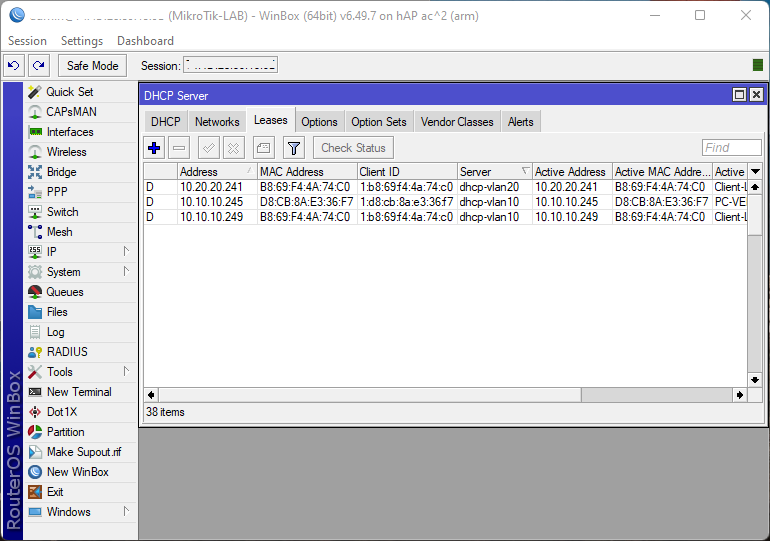770x541 pixels.
Task: Switch to the DHCP tab
Action: (x=165, y=122)
